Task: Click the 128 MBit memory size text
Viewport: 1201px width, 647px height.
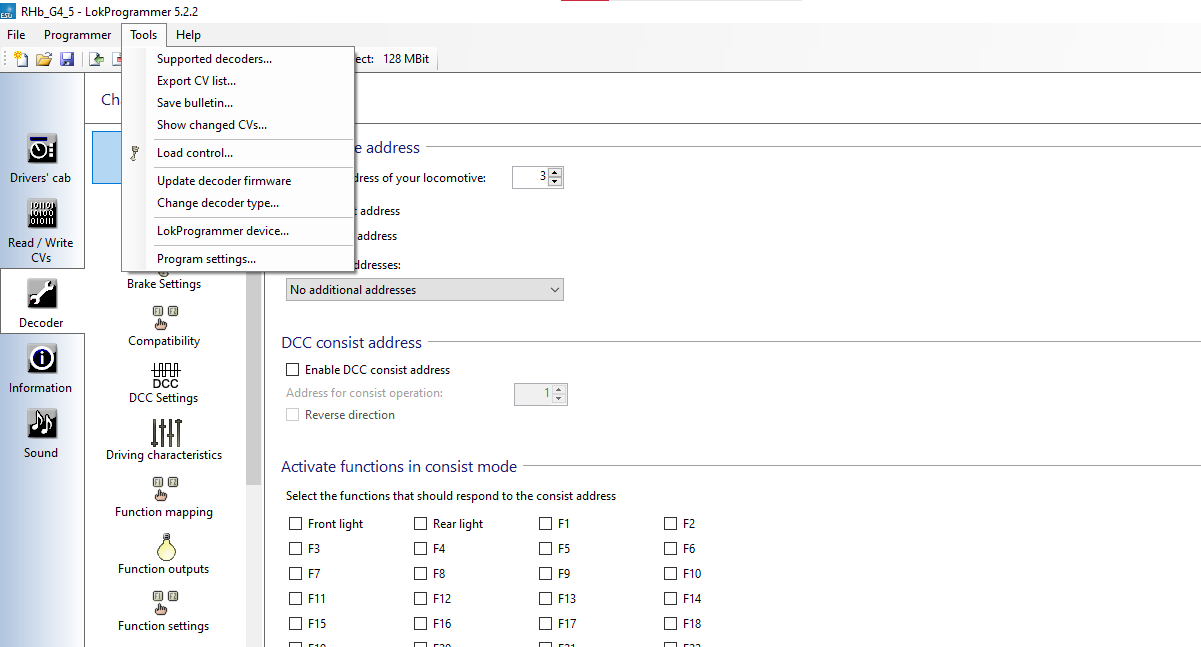Action: [x=405, y=59]
